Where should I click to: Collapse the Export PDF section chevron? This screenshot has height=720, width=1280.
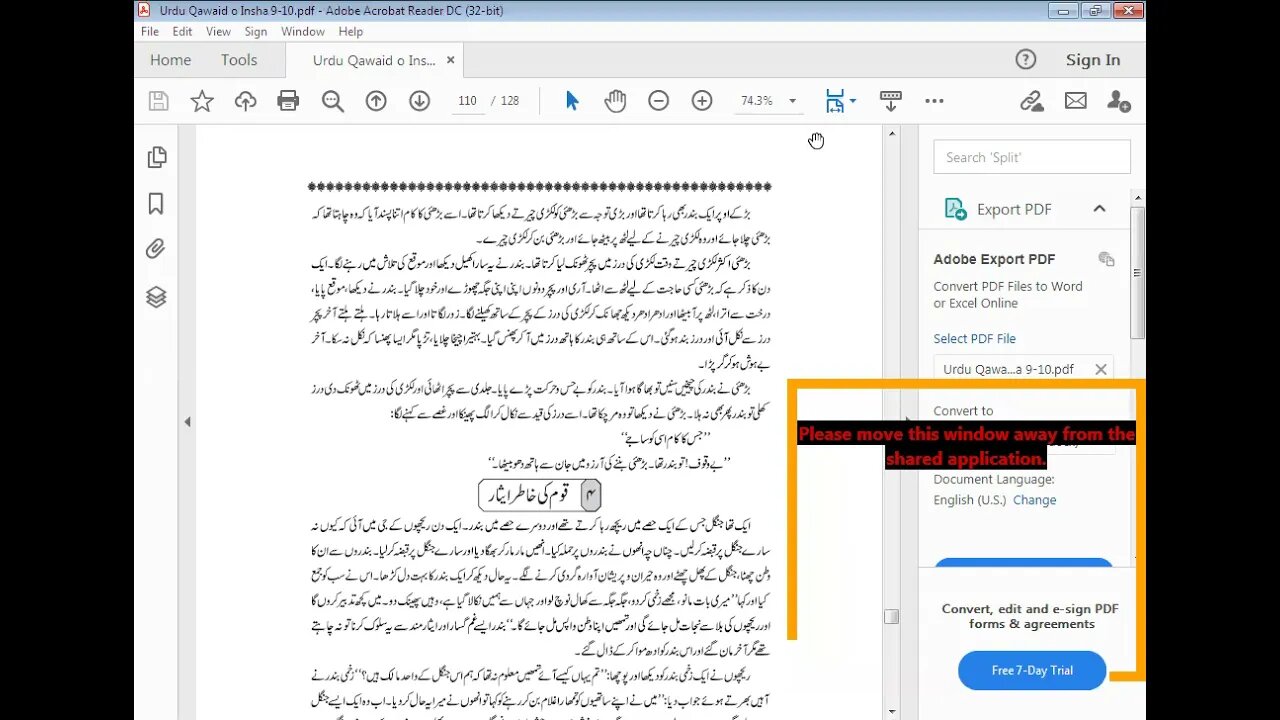[x=1099, y=209]
